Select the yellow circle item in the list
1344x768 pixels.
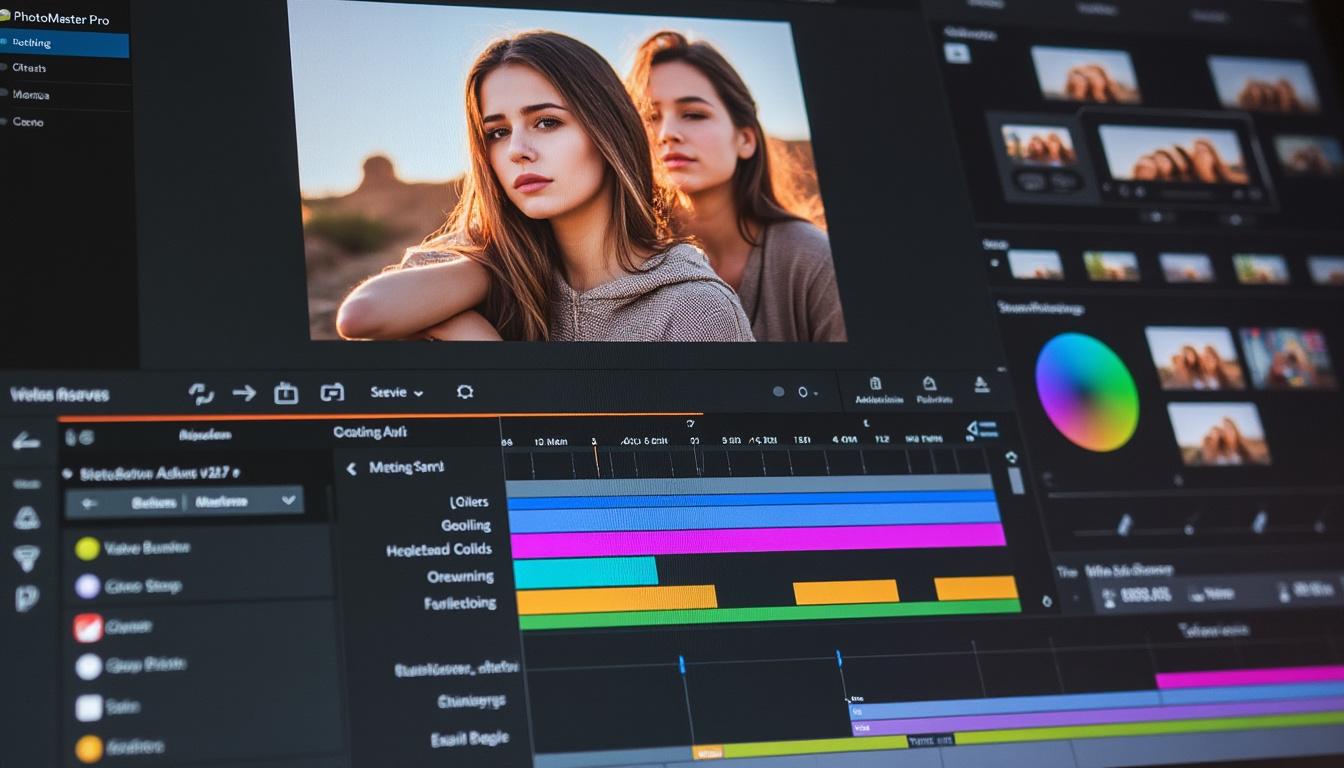[x=88, y=548]
